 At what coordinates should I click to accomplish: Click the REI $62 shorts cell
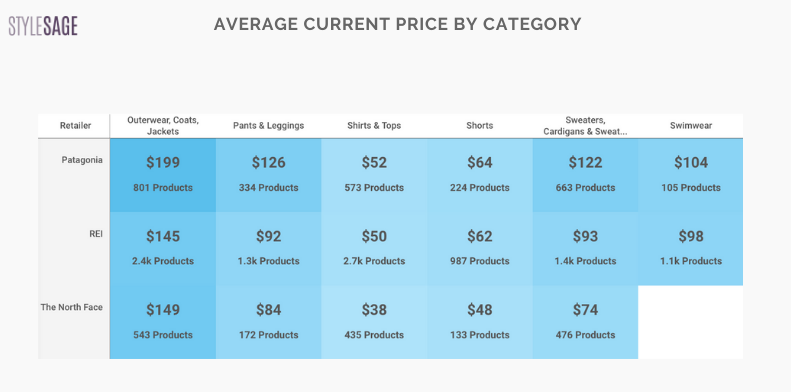(480, 249)
